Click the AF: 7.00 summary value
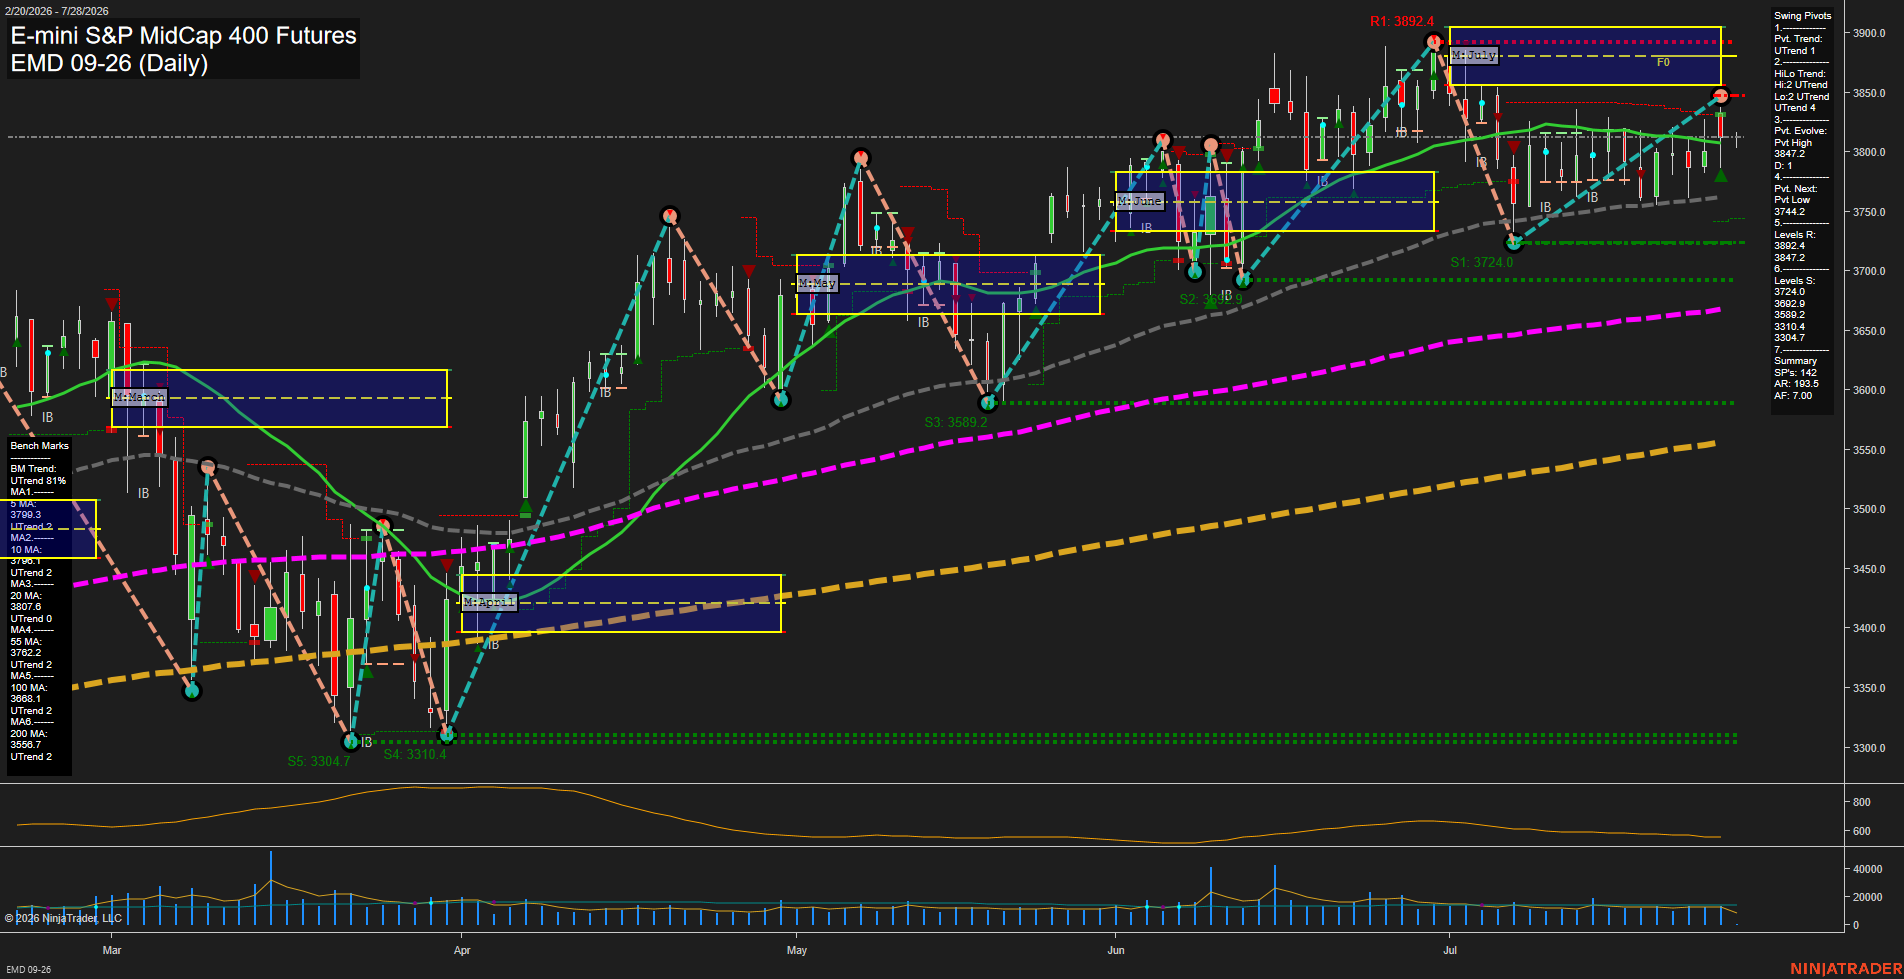The image size is (1904, 979). (1793, 396)
